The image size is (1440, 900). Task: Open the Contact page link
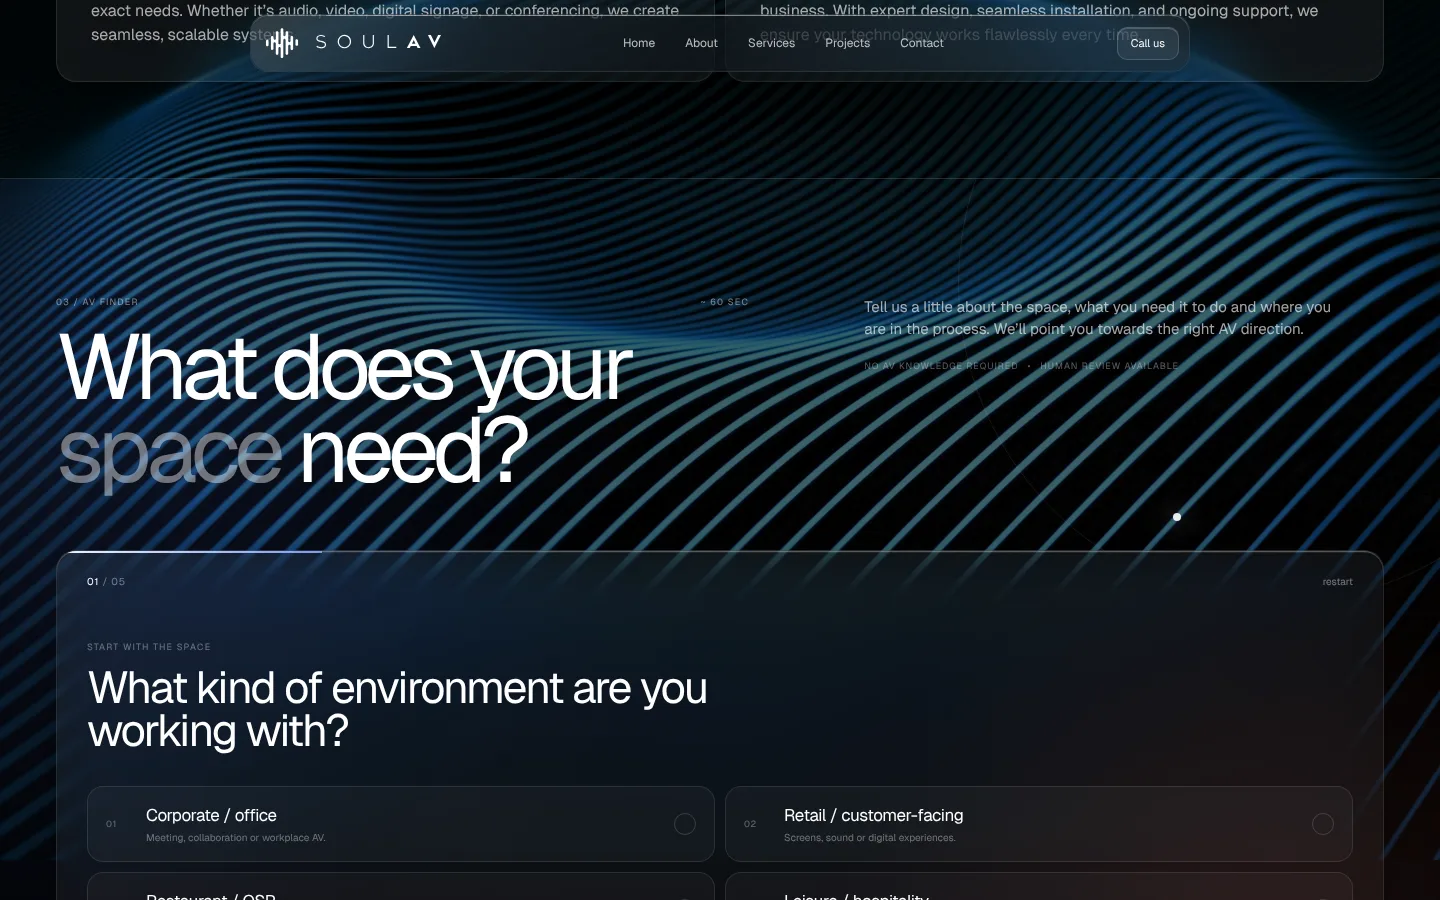tap(921, 43)
